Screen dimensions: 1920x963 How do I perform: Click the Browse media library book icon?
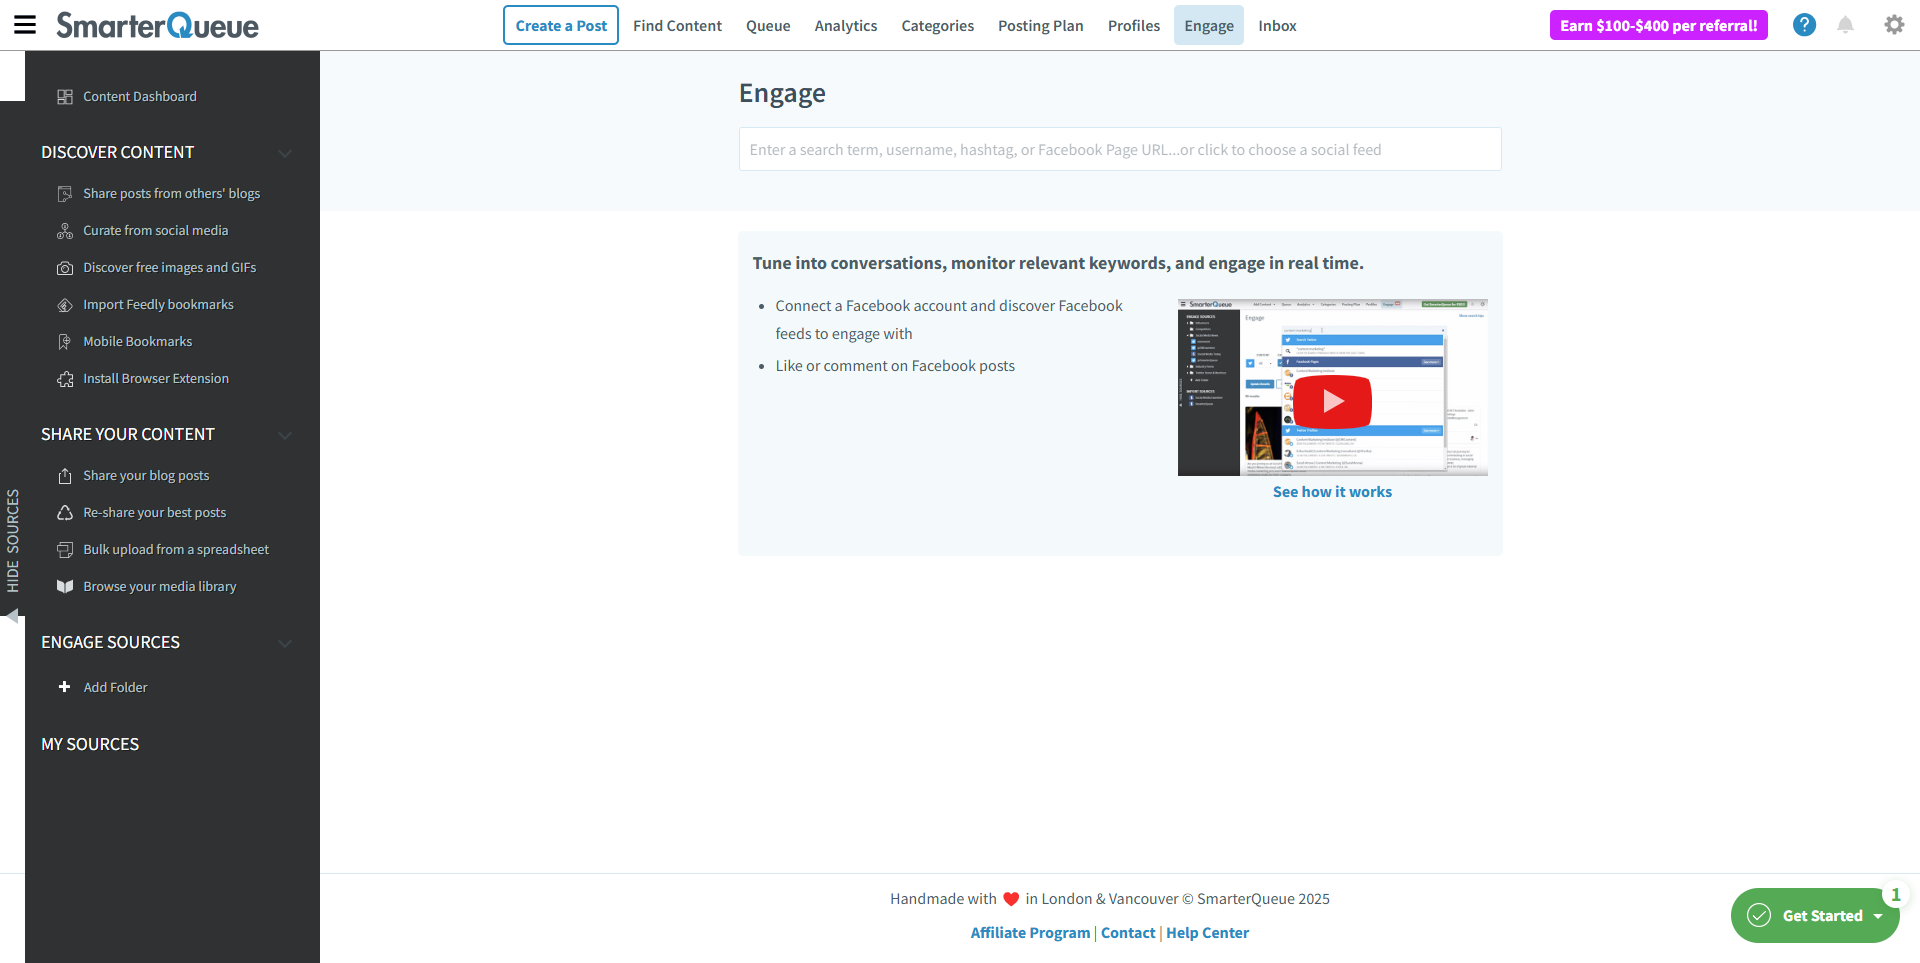pos(65,587)
